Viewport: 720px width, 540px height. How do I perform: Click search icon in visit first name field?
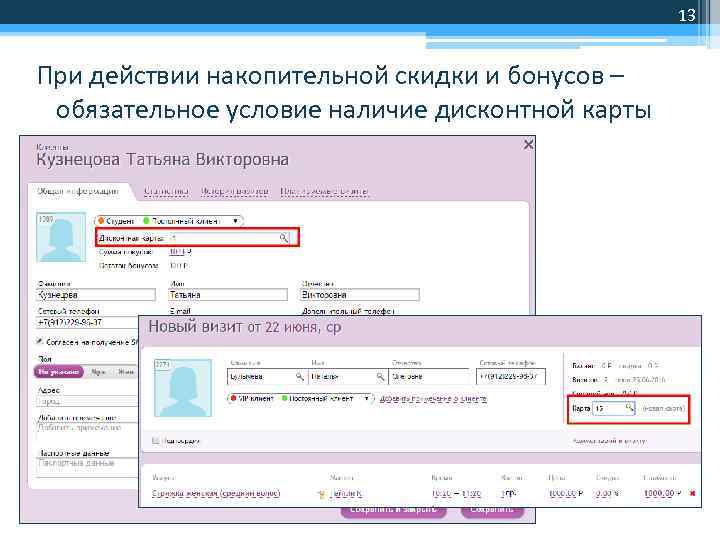[x=380, y=377]
